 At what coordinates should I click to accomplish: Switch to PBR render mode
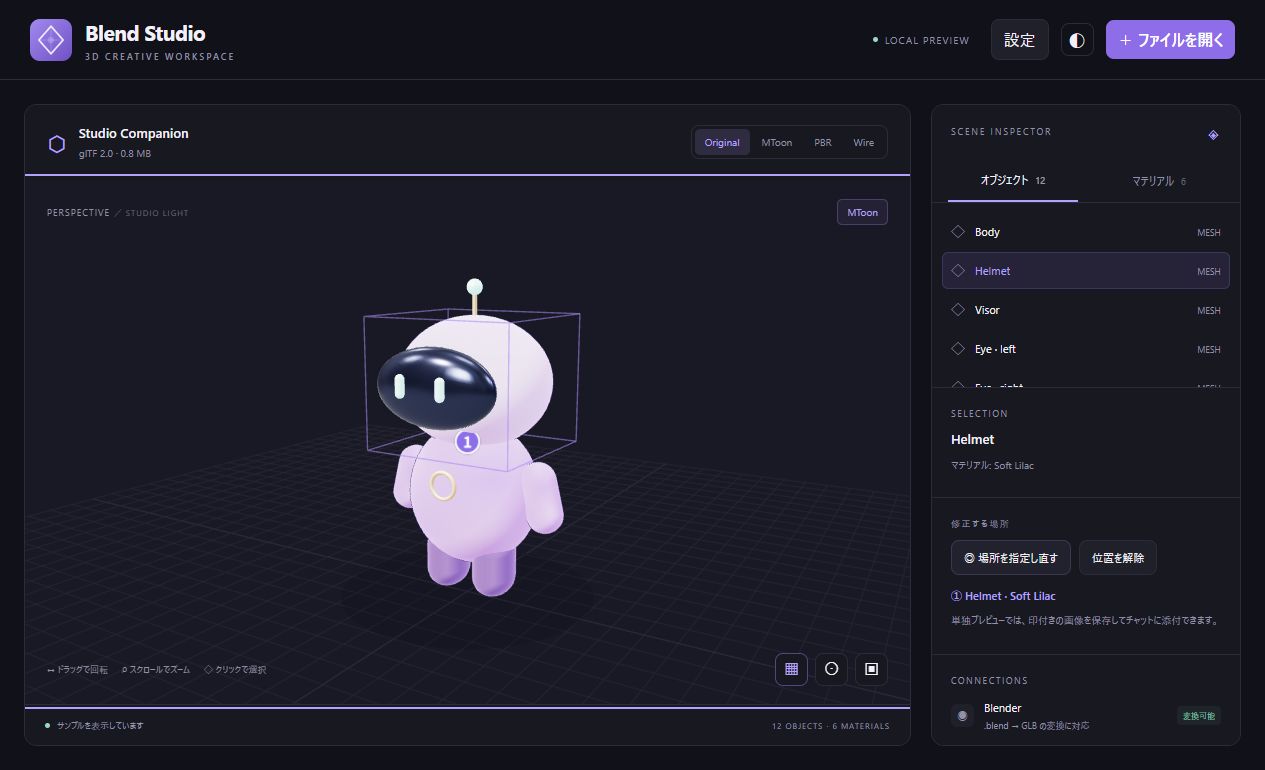pos(823,142)
